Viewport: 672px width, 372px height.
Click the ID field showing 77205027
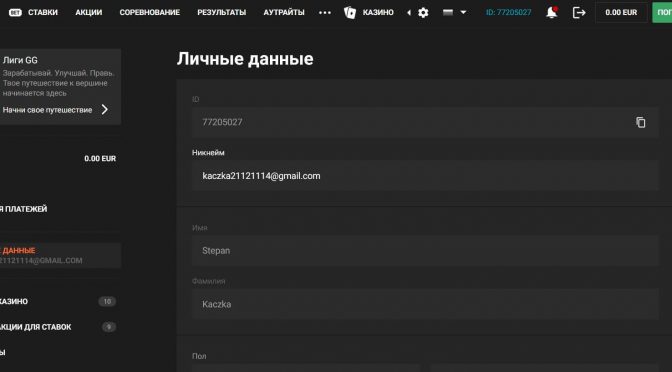pos(425,122)
